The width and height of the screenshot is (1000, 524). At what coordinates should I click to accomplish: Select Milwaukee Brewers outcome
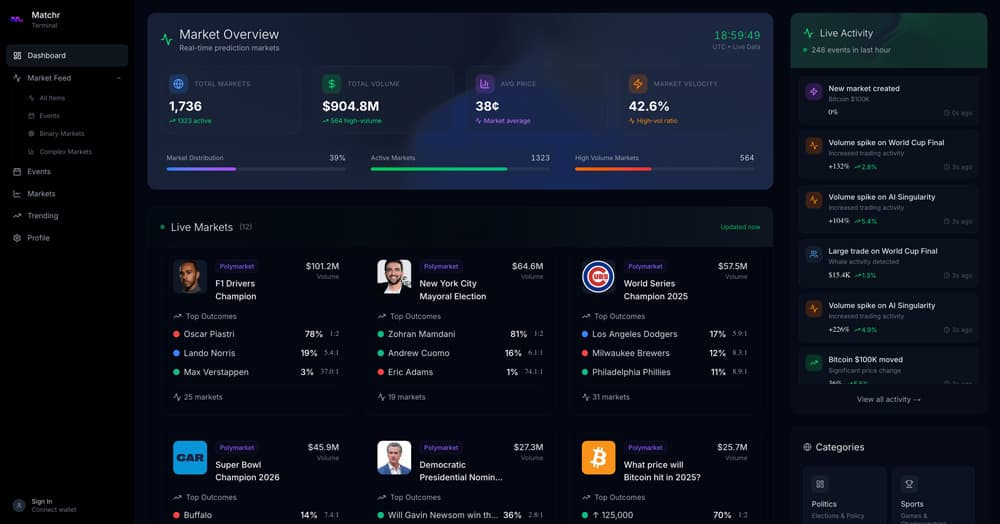coord(664,353)
